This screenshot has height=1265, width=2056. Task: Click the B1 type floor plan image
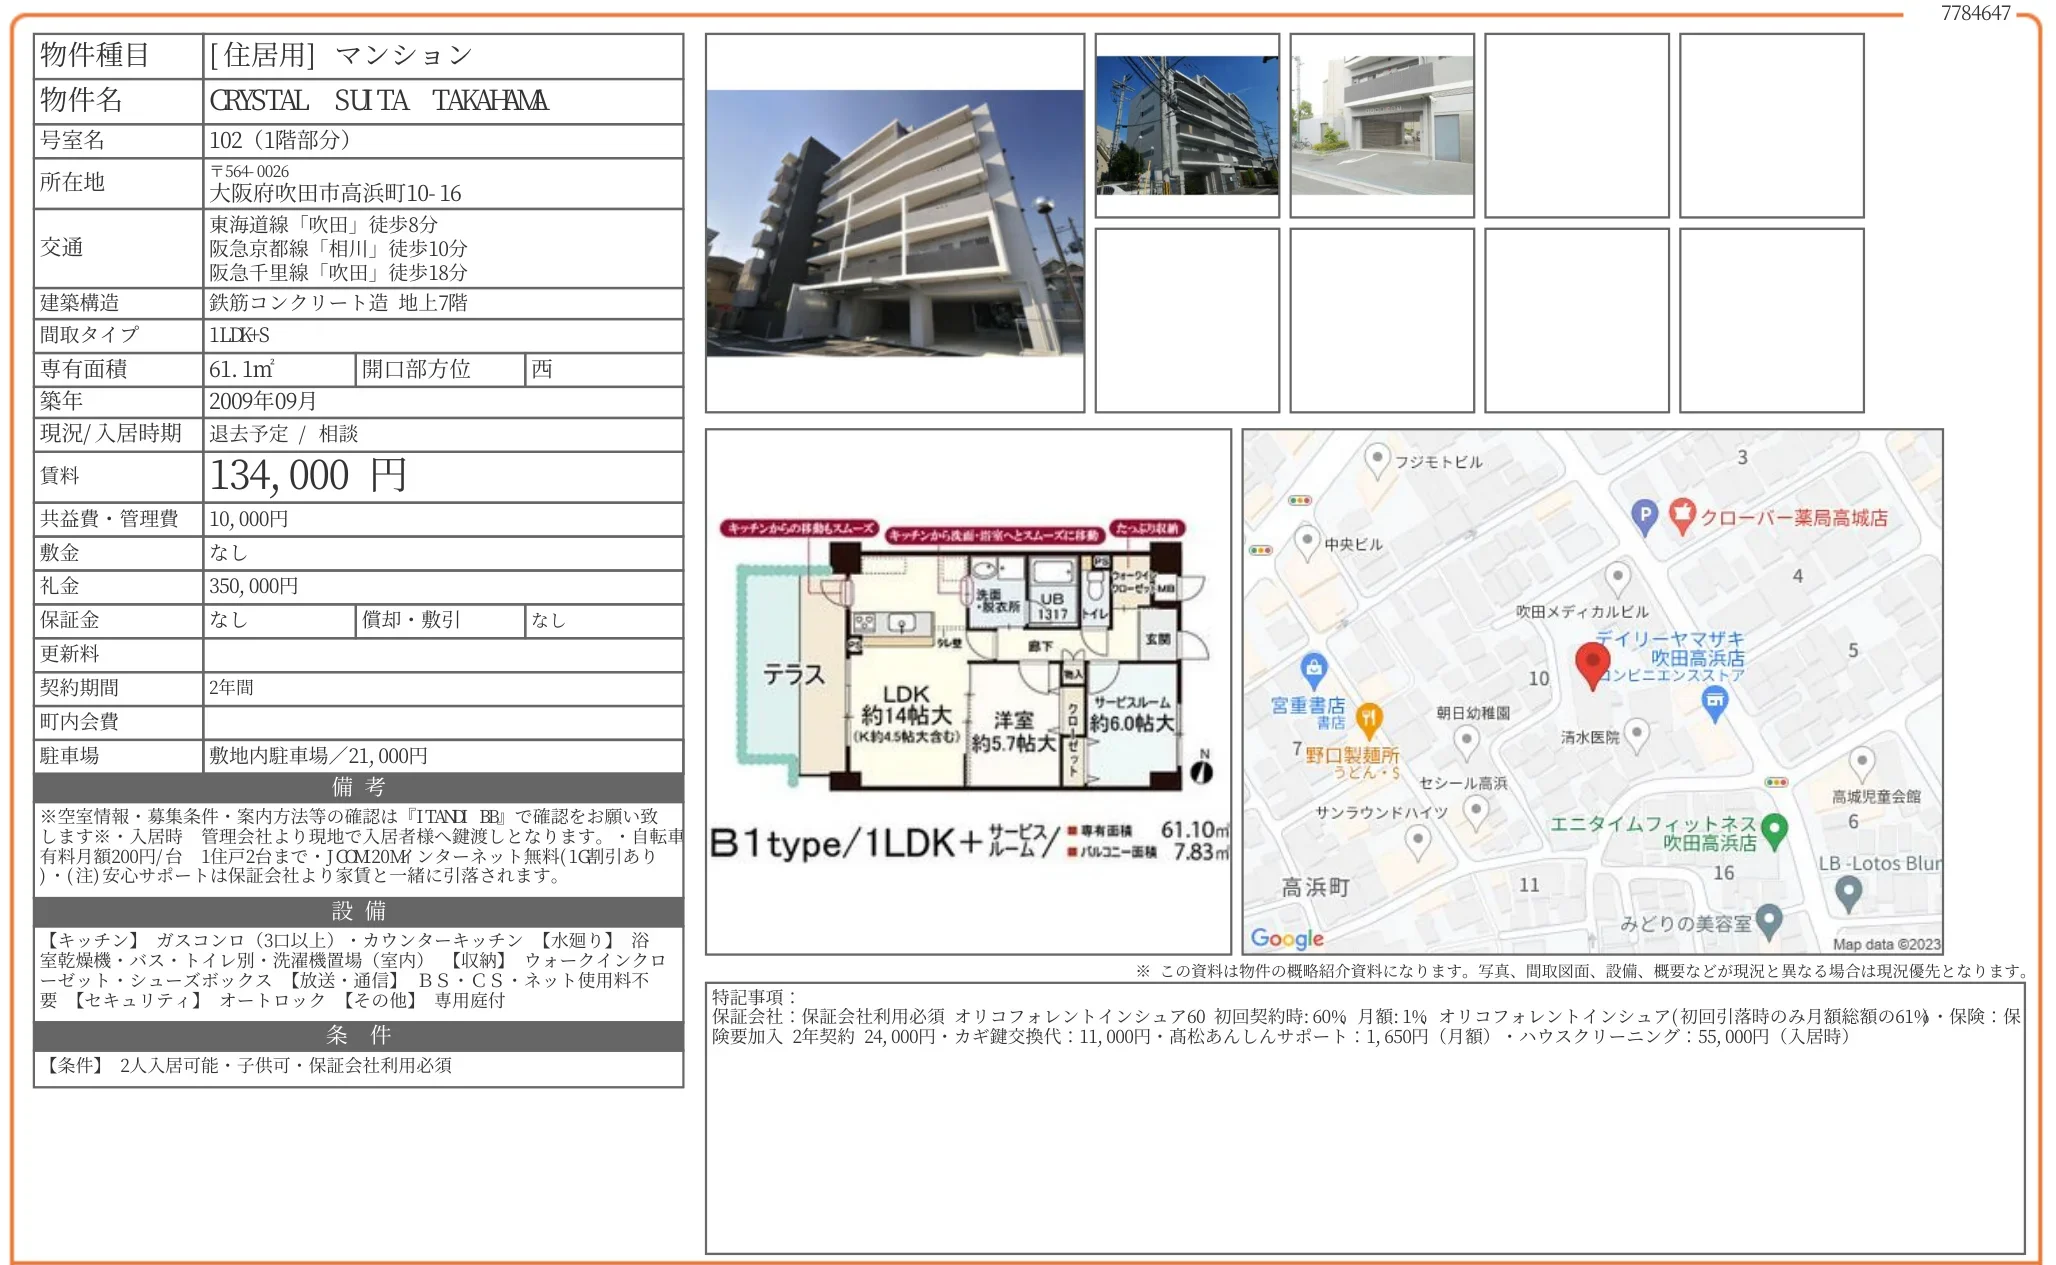(967, 691)
